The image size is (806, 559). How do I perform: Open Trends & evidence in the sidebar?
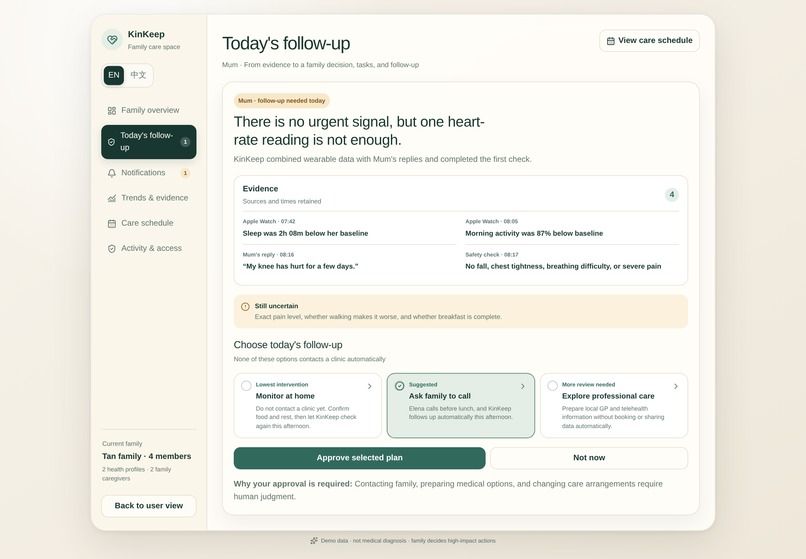[x=149, y=198]
